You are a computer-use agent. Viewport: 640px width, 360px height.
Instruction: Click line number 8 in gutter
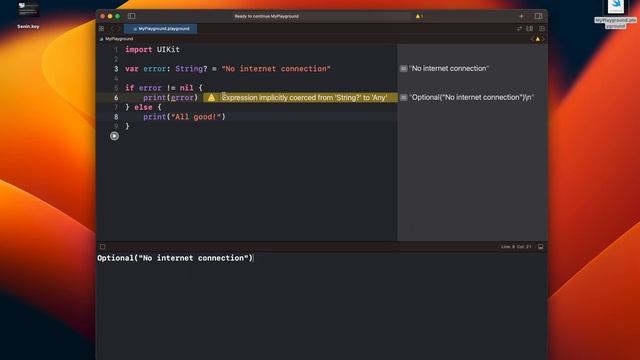116,117
